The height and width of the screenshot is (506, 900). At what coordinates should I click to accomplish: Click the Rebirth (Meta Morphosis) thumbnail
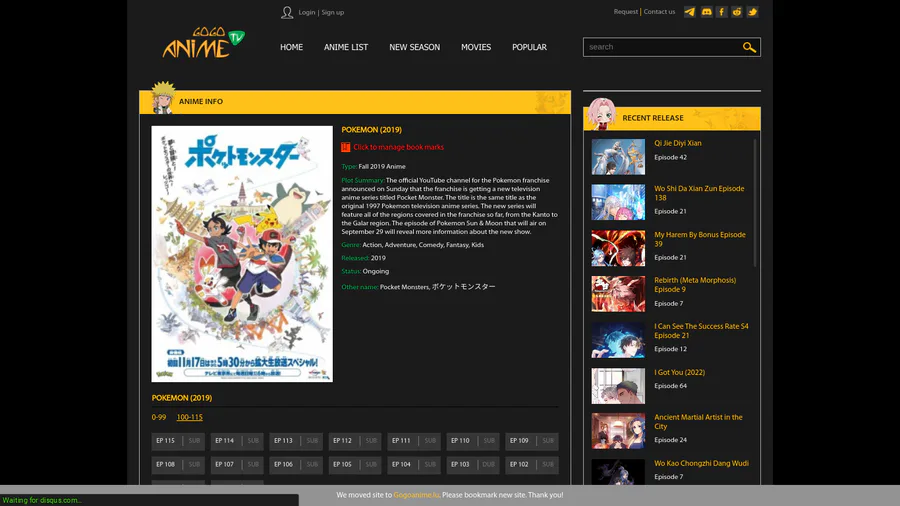pos(618,294)
